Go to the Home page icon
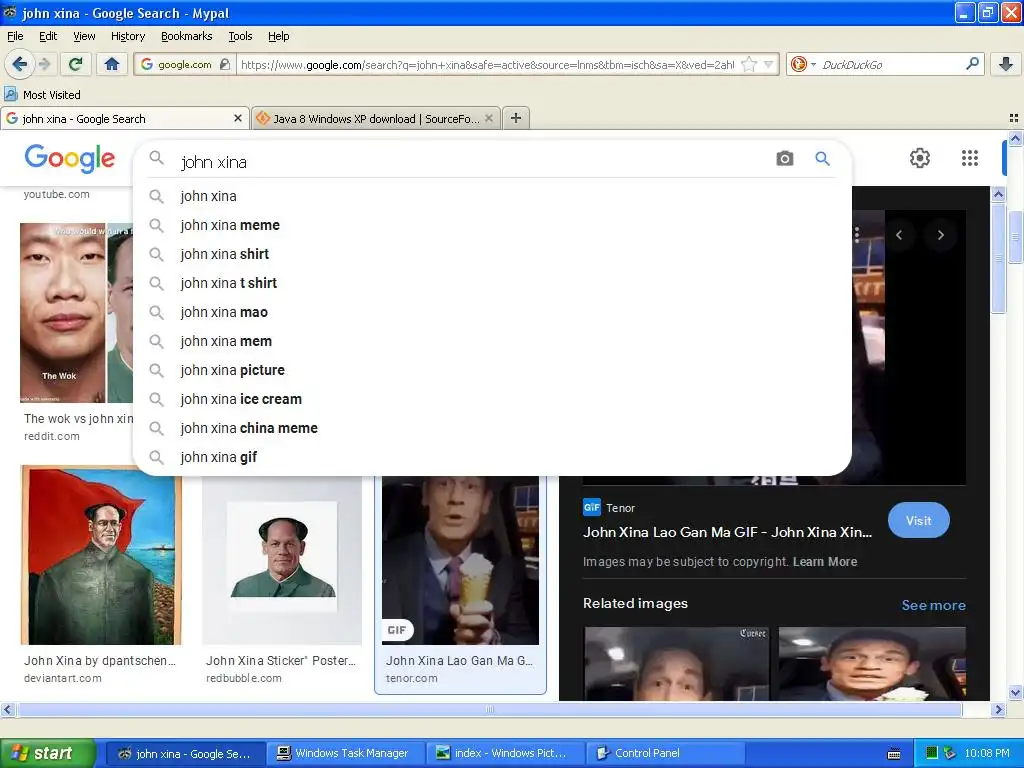The width and height of the screenshot is (1024, 768). tap(112, 64)
